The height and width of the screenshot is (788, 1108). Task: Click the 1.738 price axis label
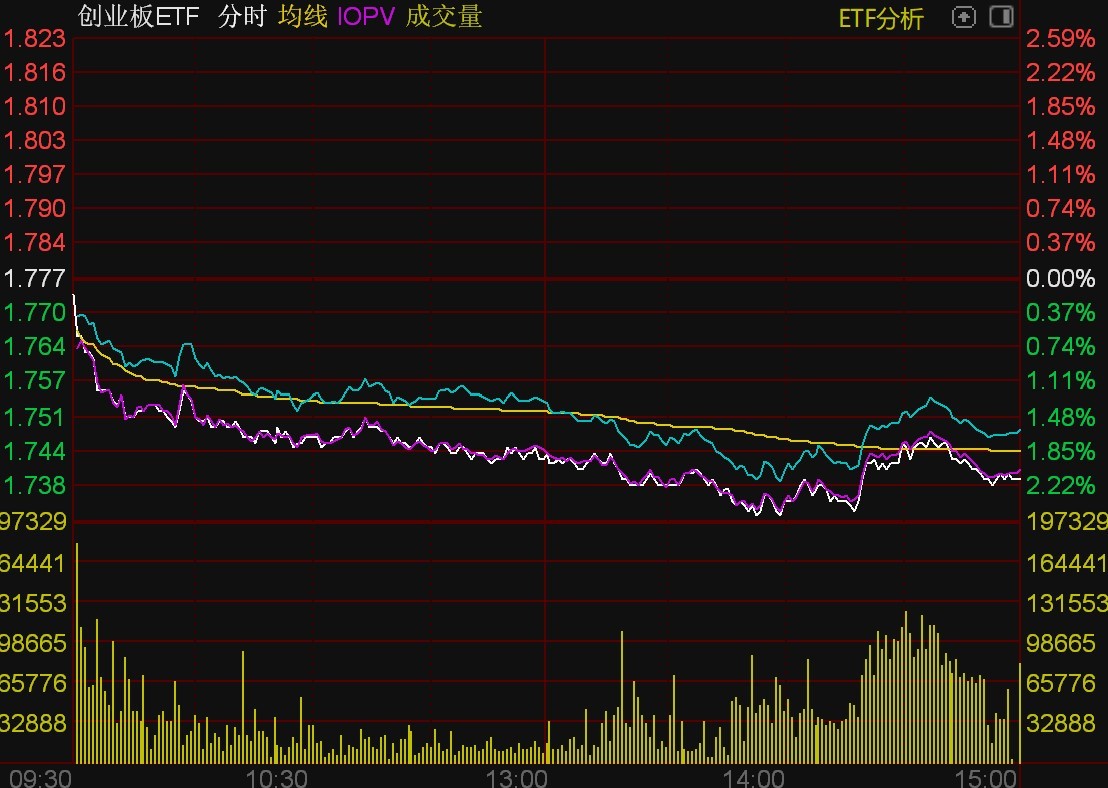(34, 485)
